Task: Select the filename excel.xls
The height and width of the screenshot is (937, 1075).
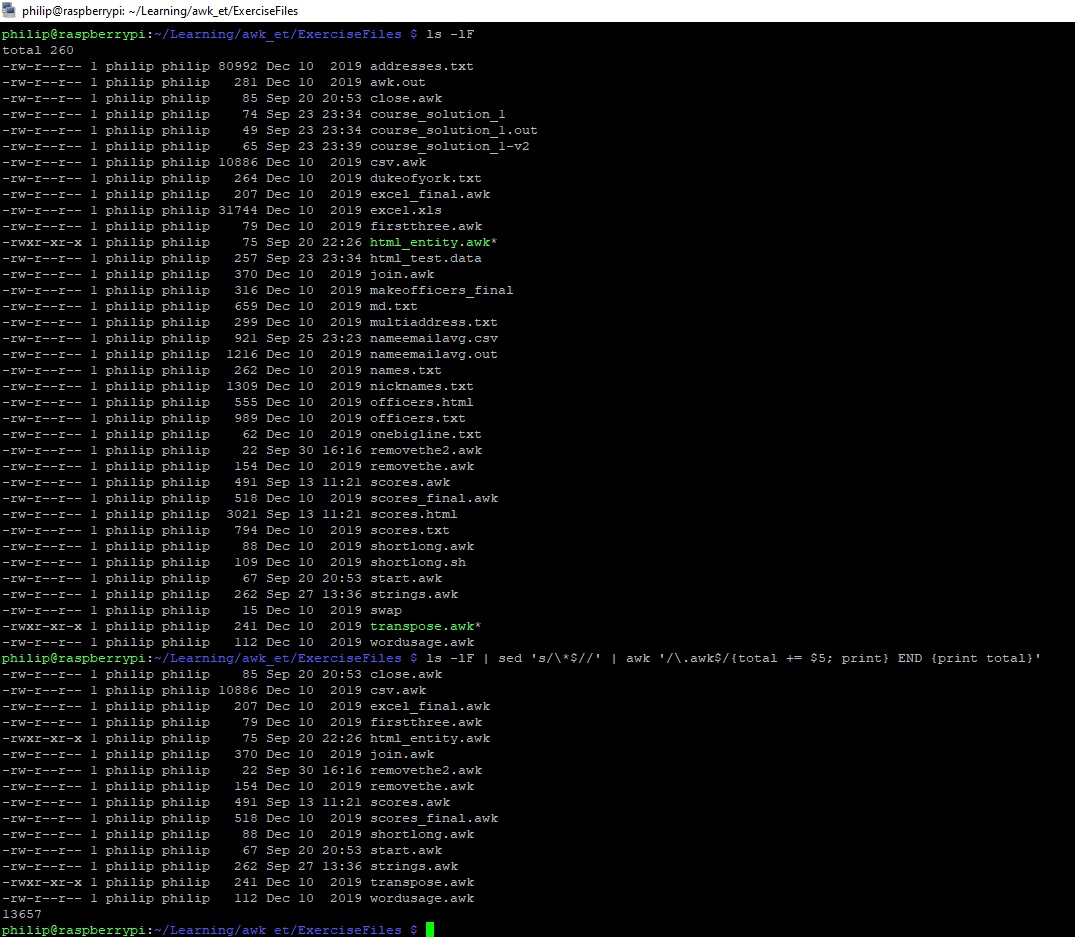Action: pos(406,210)
